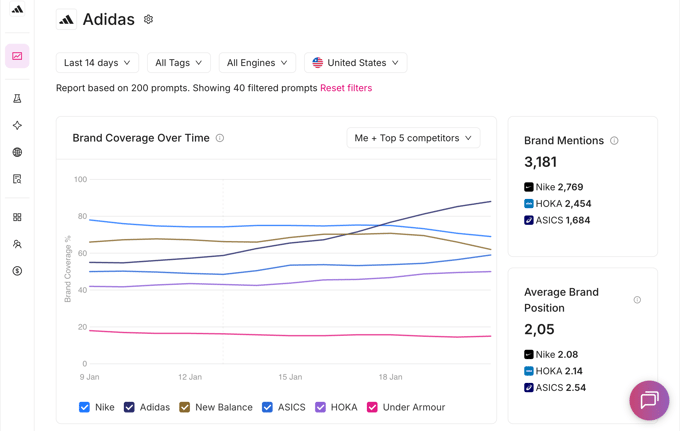Click the ASICS logo in Average Brand Position
The image size is (680, 431).
tap(529, 387)
